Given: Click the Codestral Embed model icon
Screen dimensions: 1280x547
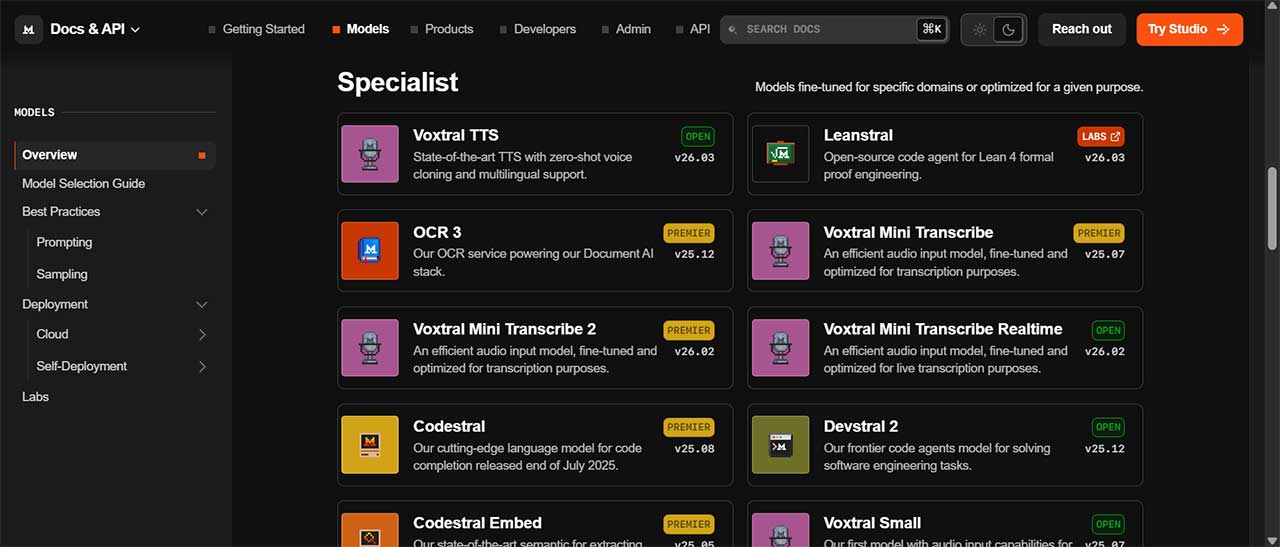Looking at the screenshot, I should pos(370,530).
